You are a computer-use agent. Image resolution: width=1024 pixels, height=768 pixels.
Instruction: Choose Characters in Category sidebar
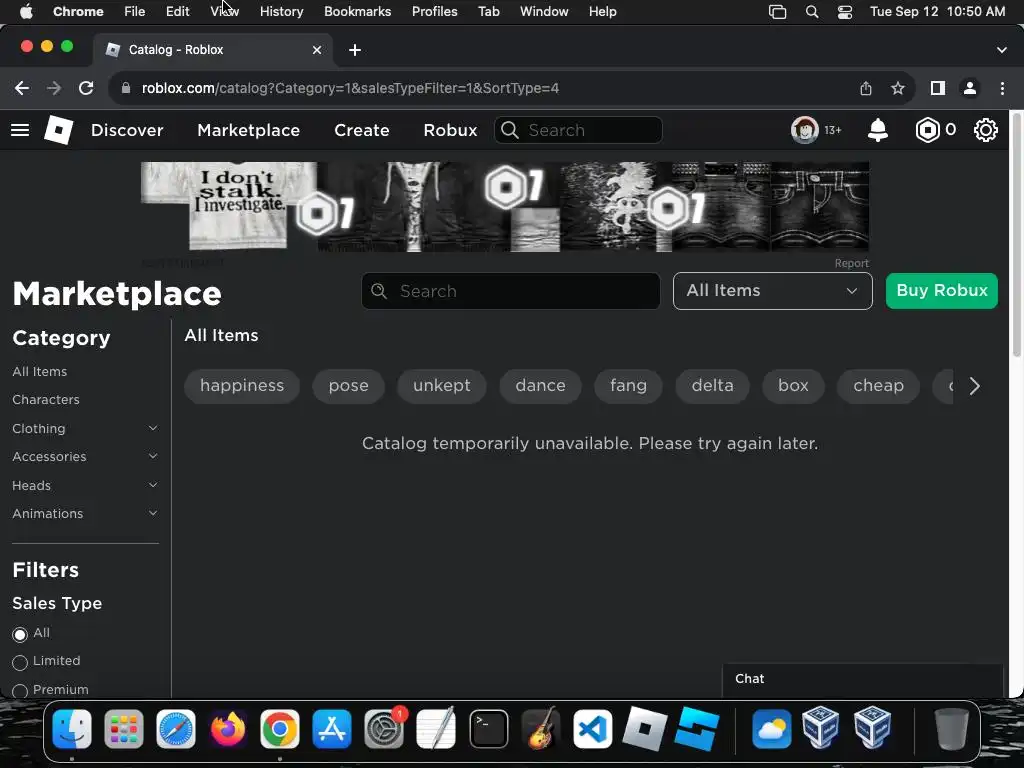pos(46,400)
